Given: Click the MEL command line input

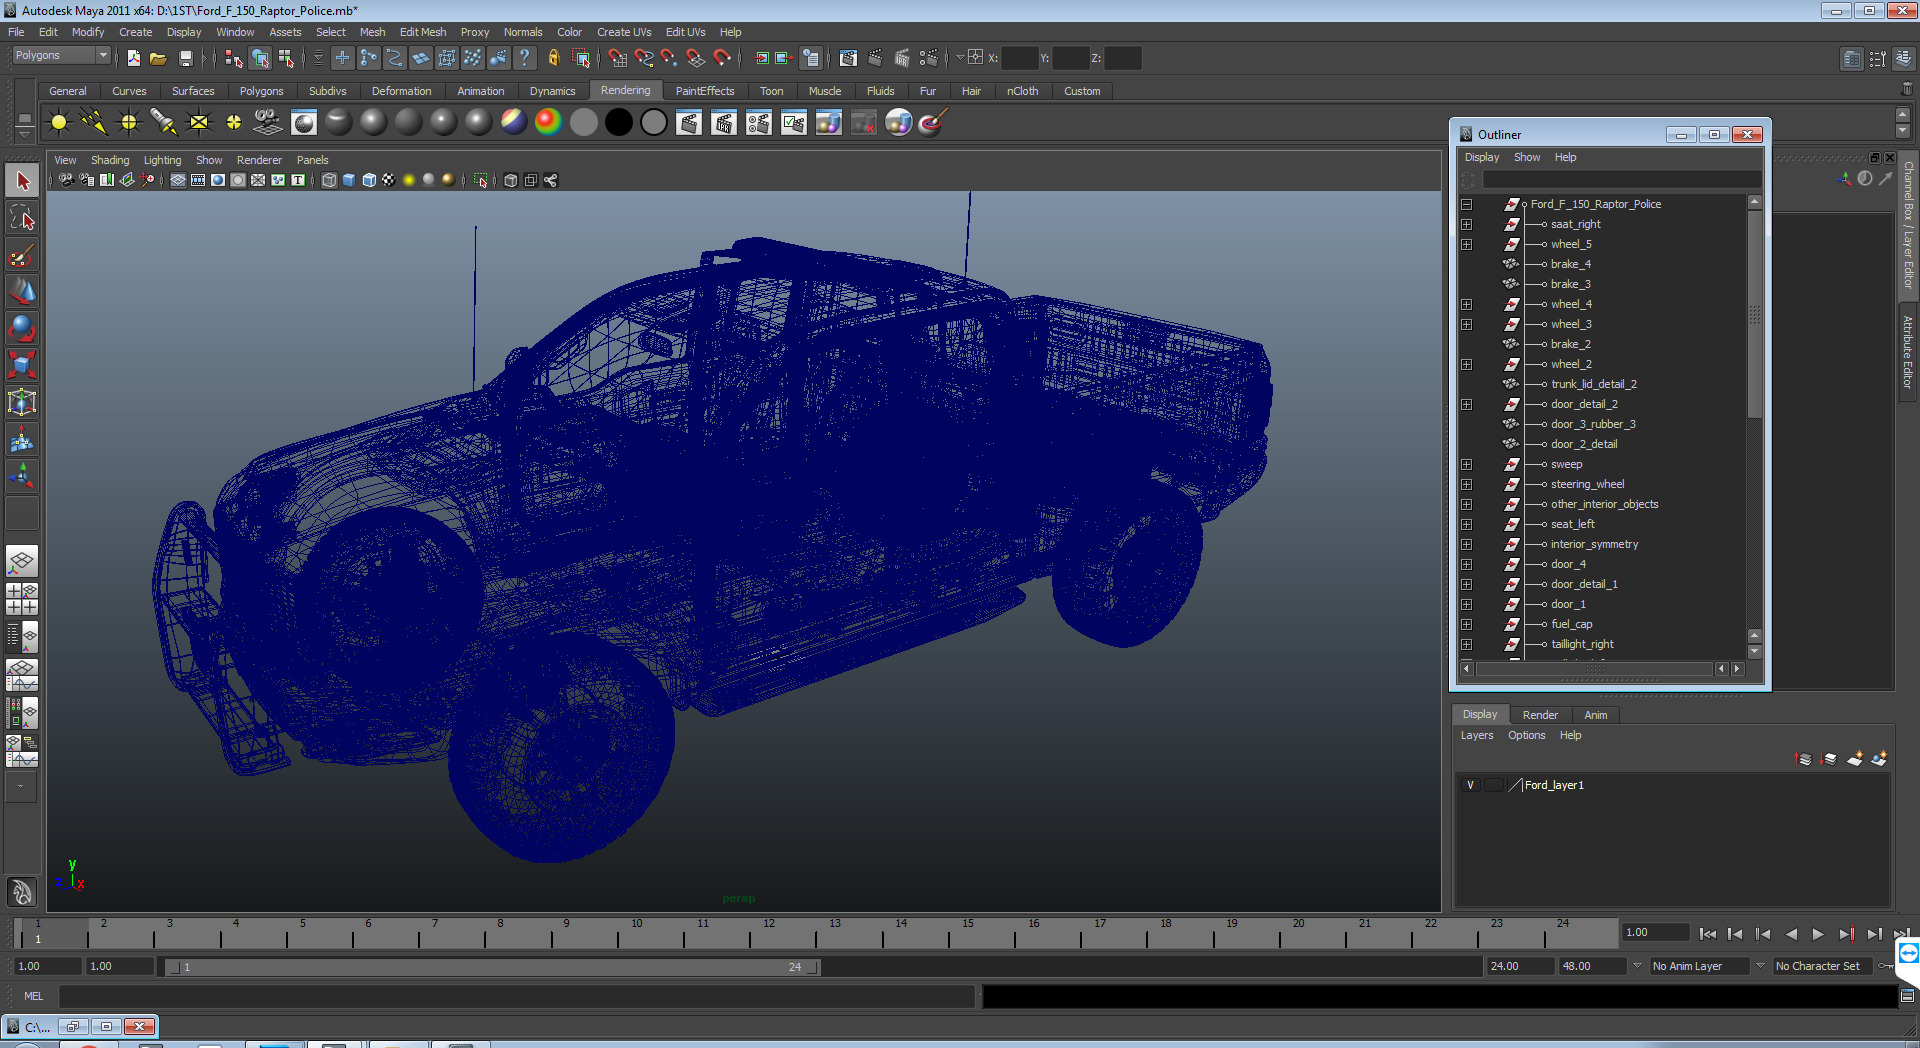Looking at the screenshot, I should click(x=516, y=996).
